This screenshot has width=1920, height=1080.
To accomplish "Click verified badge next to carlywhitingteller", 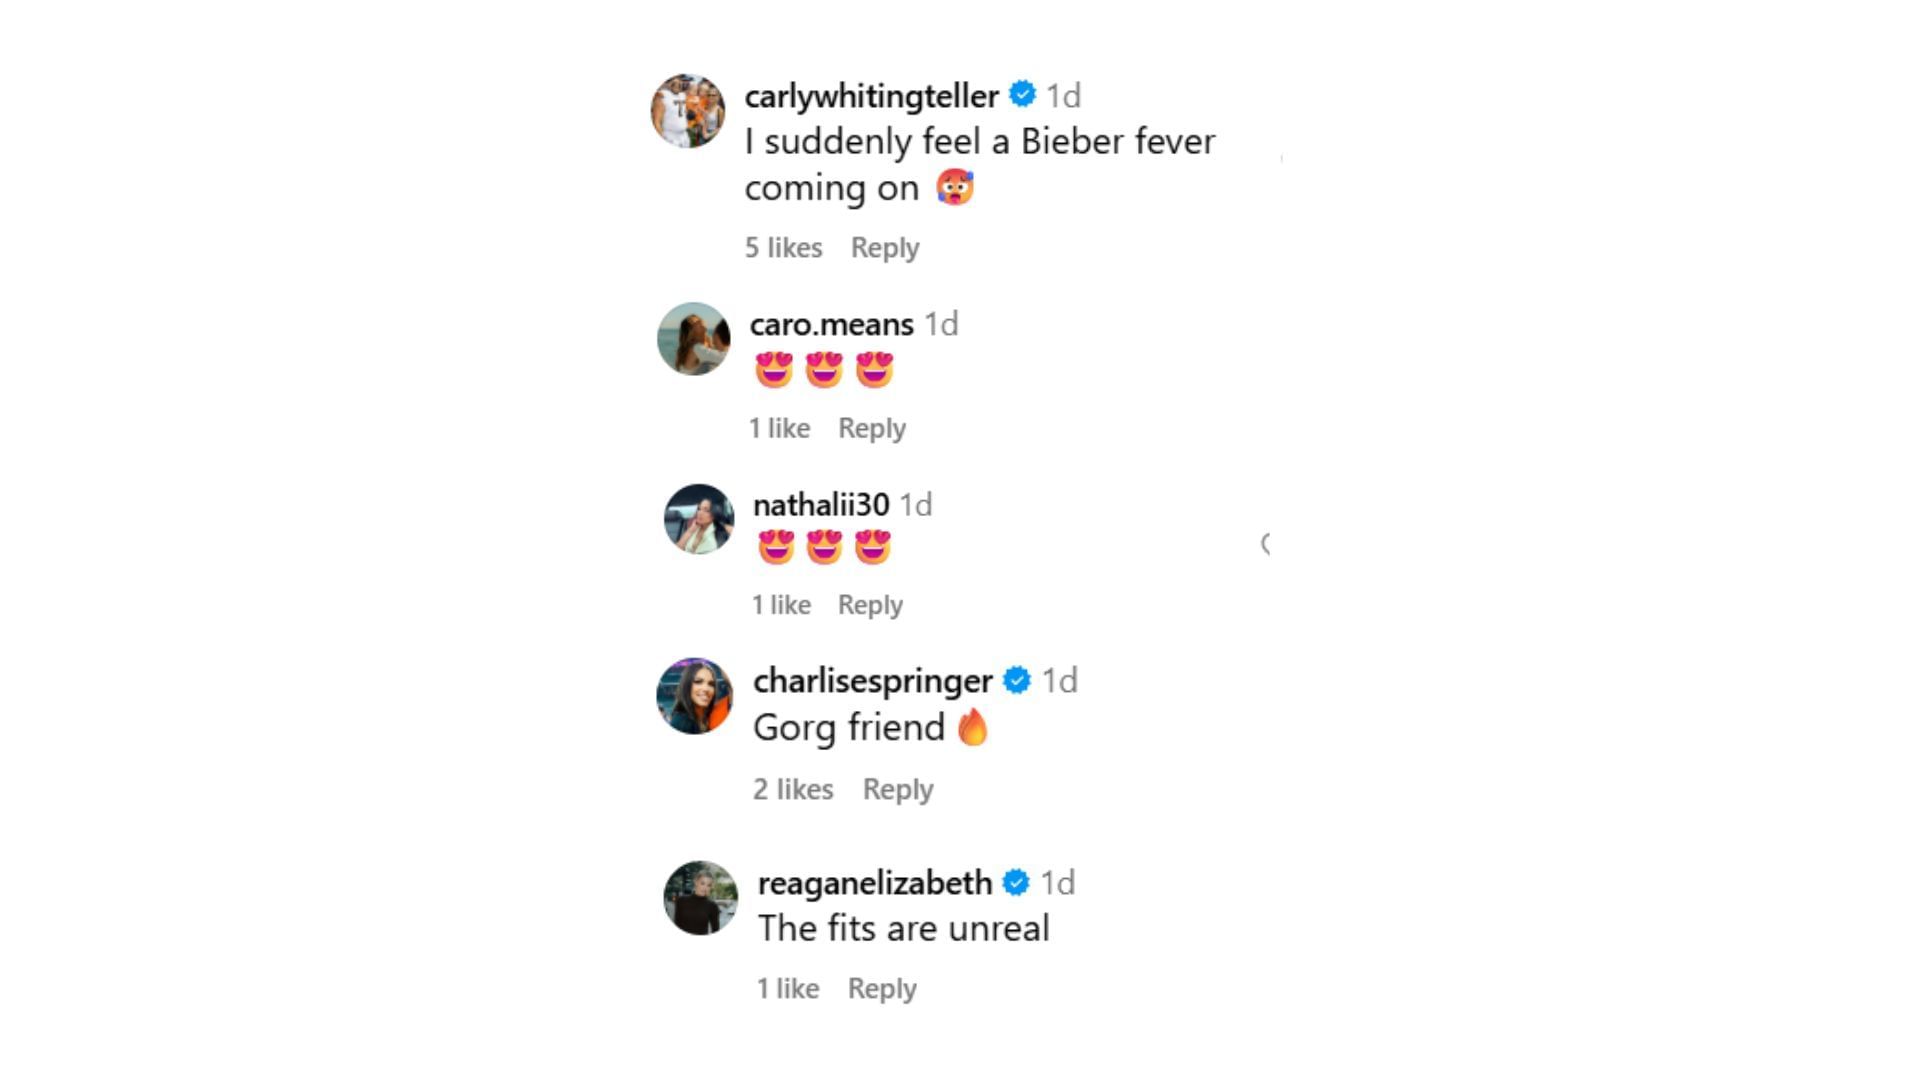I will click(x=1022, y=94).
